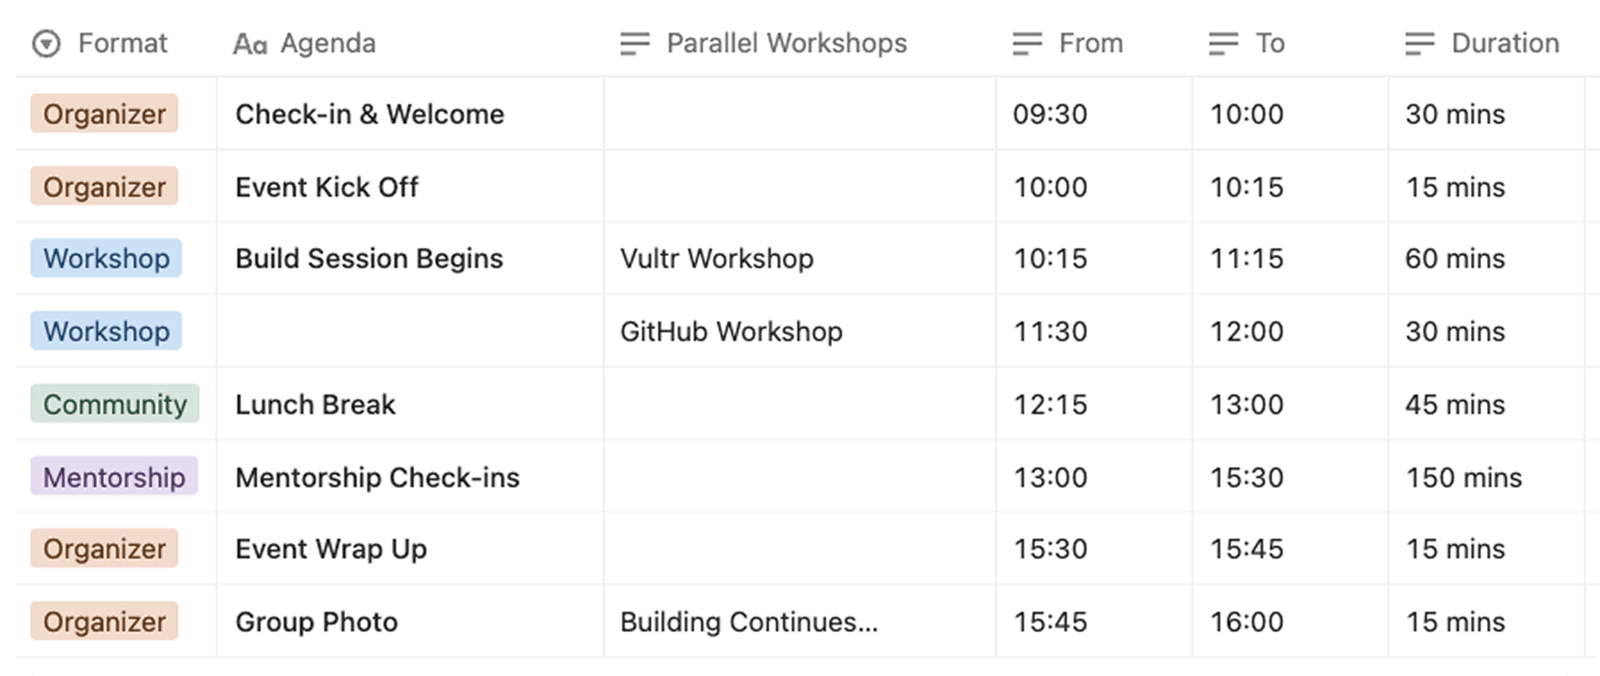Click the Community tag on Lunch Break
Screen dimensions: 1600x676
(115, 404)
